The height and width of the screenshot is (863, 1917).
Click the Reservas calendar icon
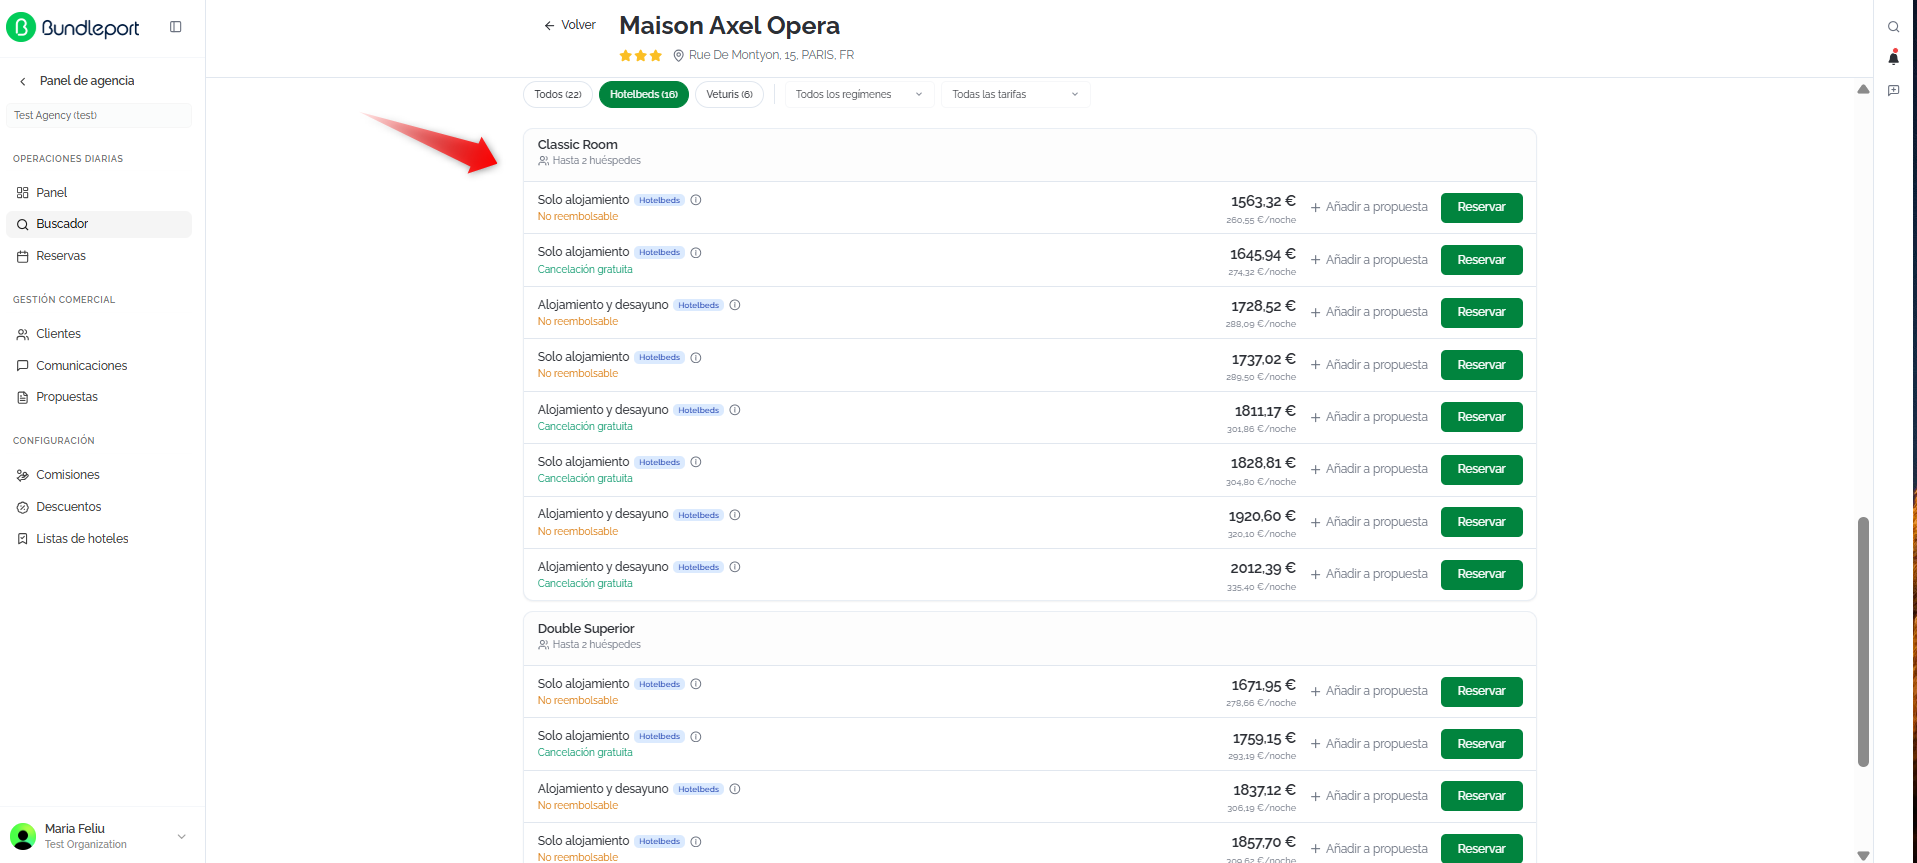tap(22, 256)
